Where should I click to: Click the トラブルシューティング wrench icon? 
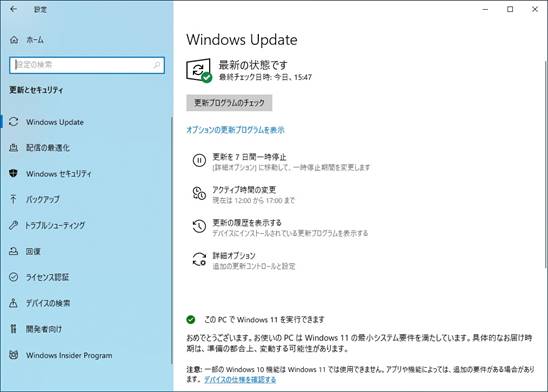pos(14,225)
